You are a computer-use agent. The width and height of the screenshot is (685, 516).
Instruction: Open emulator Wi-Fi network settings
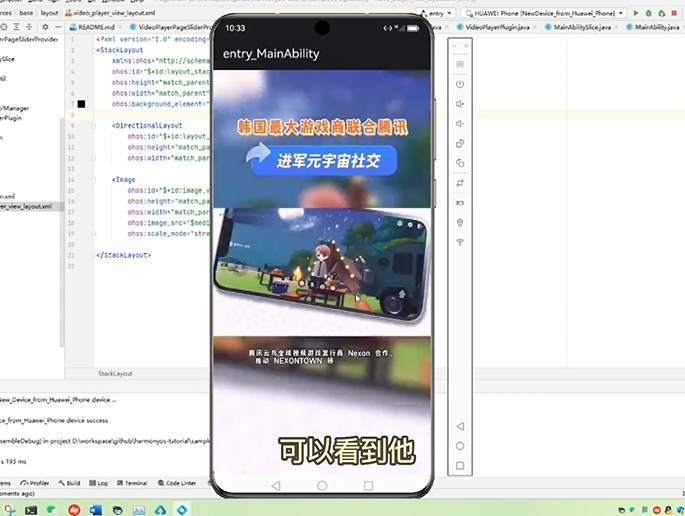coord(460,242)
